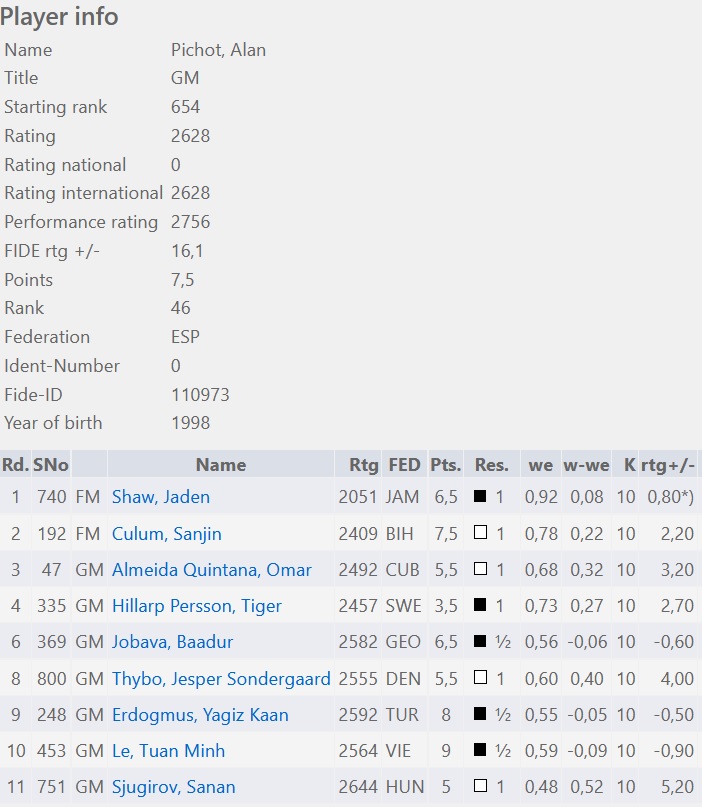Viewport: 702px width, 807px height.
Task: Click the Name column header
Action: (221, 465)
